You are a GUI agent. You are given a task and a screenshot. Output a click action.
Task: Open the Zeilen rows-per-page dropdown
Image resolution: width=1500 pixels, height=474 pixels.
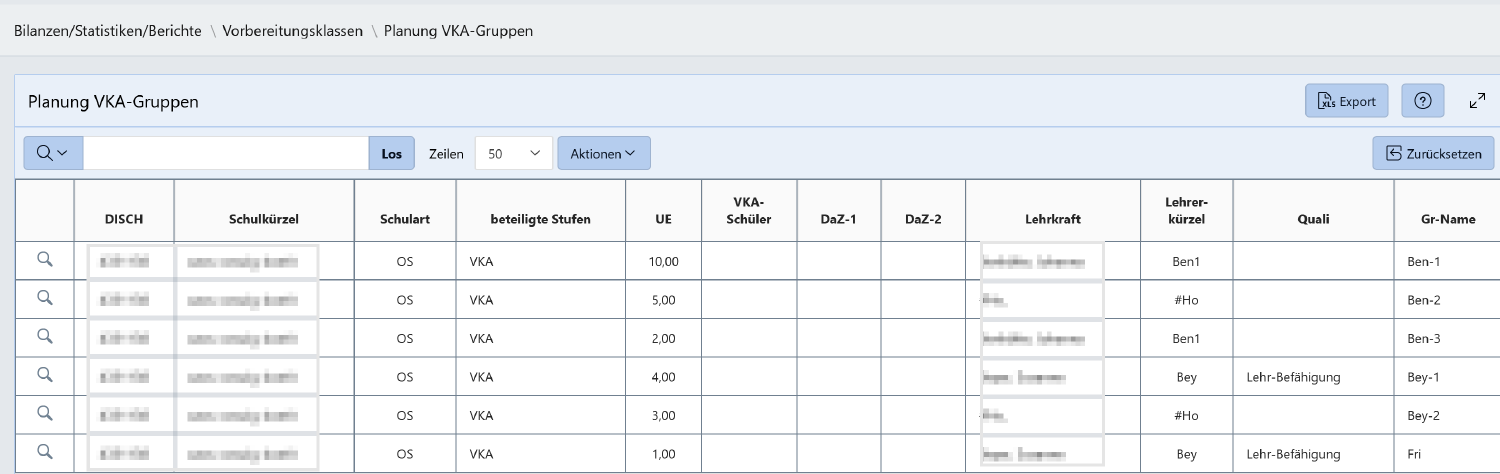click(513, 153)
